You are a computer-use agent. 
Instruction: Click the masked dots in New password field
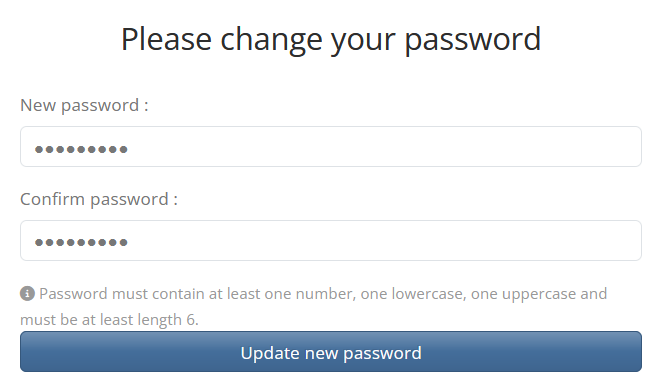[x=81, y=149]
